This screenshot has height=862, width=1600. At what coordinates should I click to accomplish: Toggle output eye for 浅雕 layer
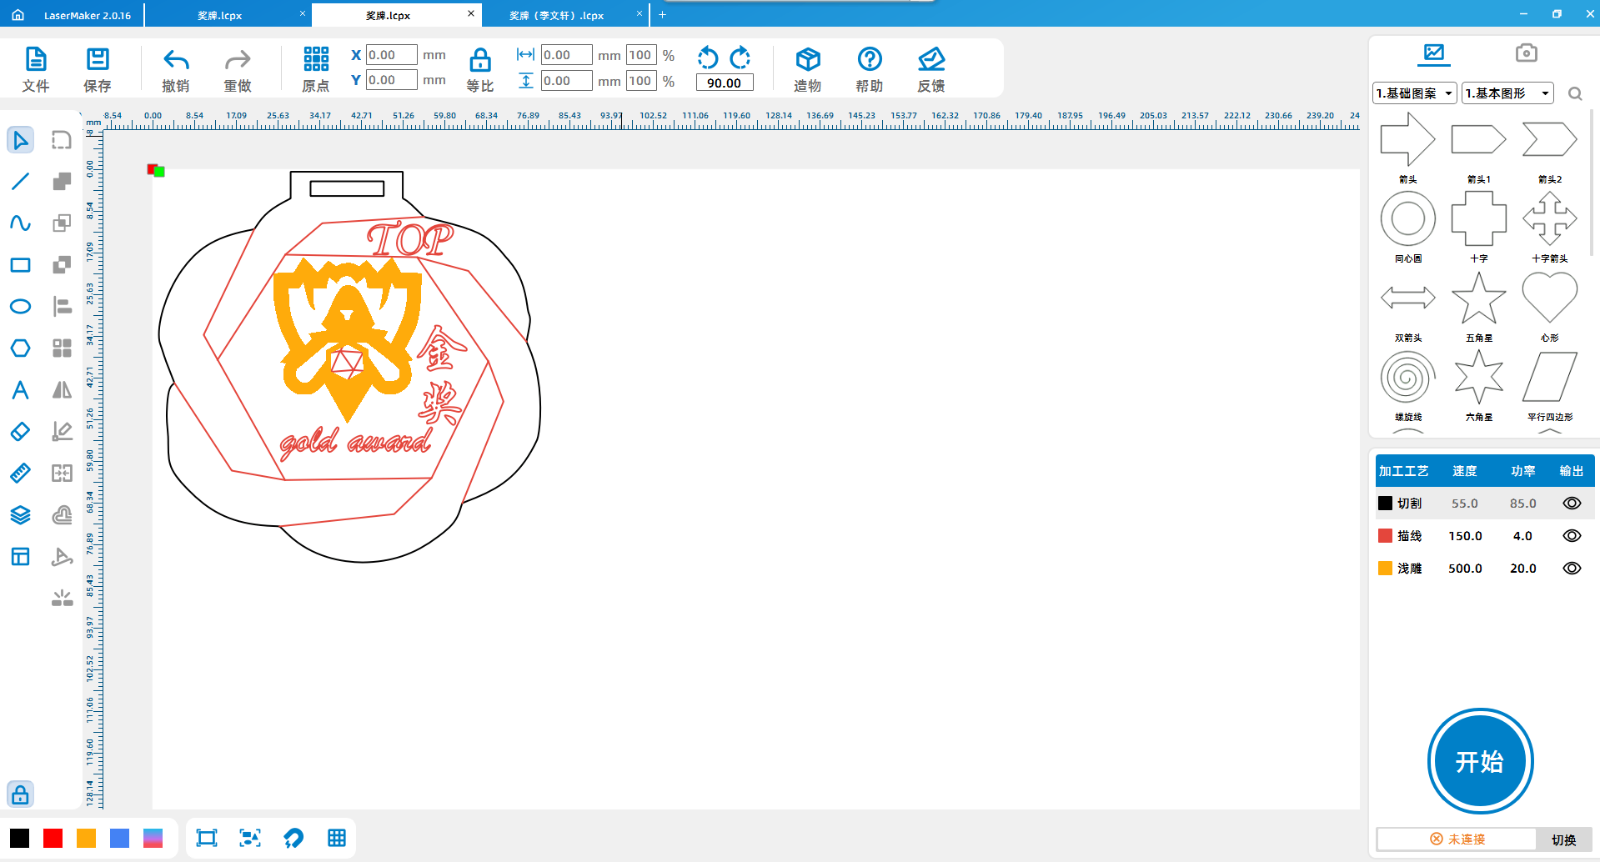(1571, 568)
